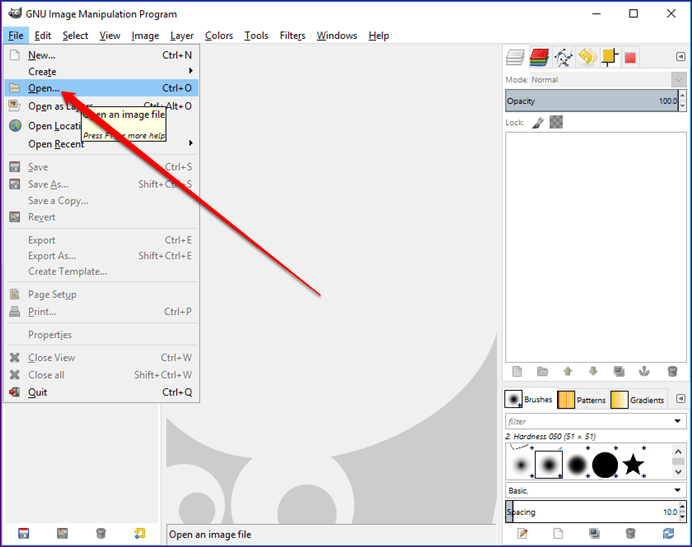Open the Windows menu
The image size is (692, 547).
337,35
